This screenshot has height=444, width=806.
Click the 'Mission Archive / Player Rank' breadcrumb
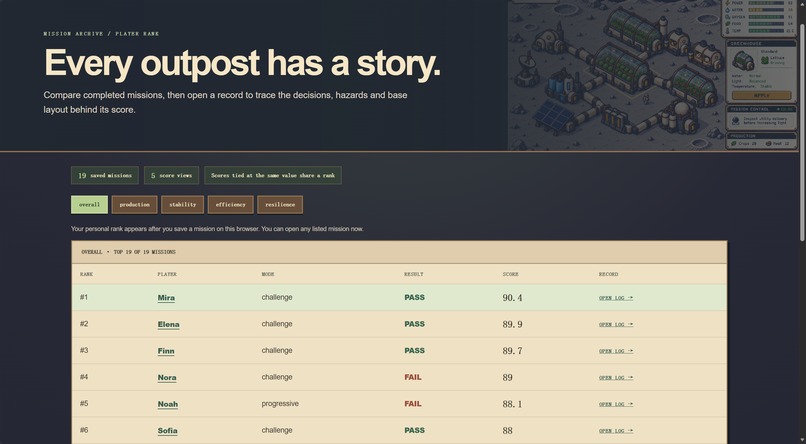tap(101, 34)
